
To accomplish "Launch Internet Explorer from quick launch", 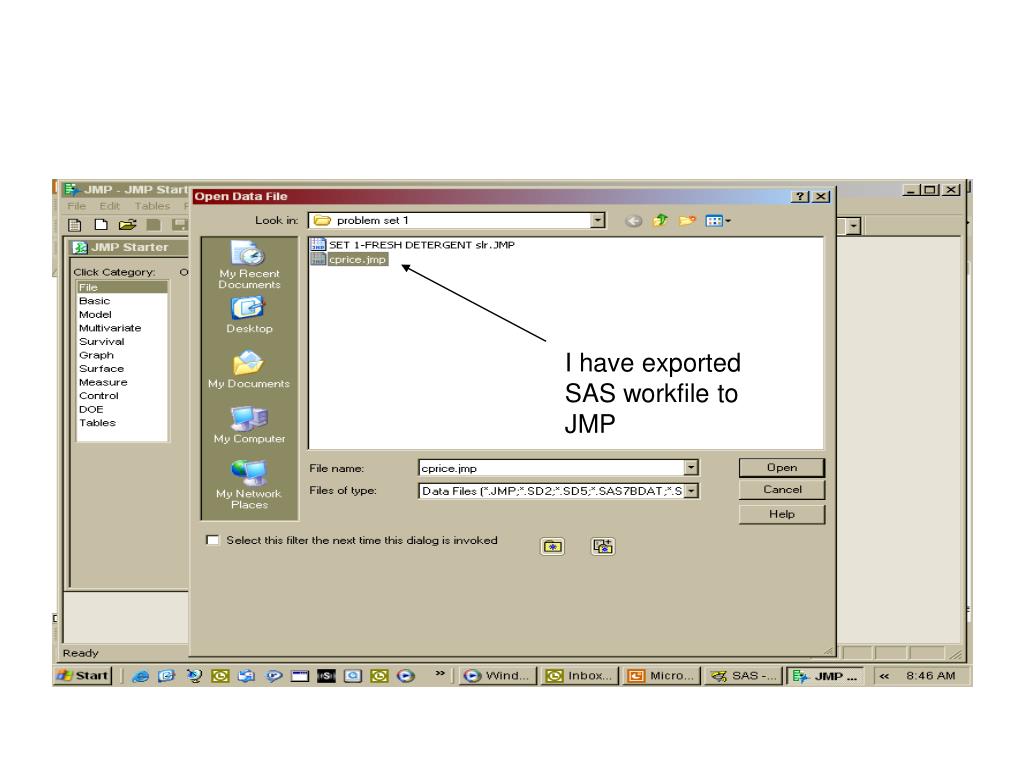I will 140,677.
